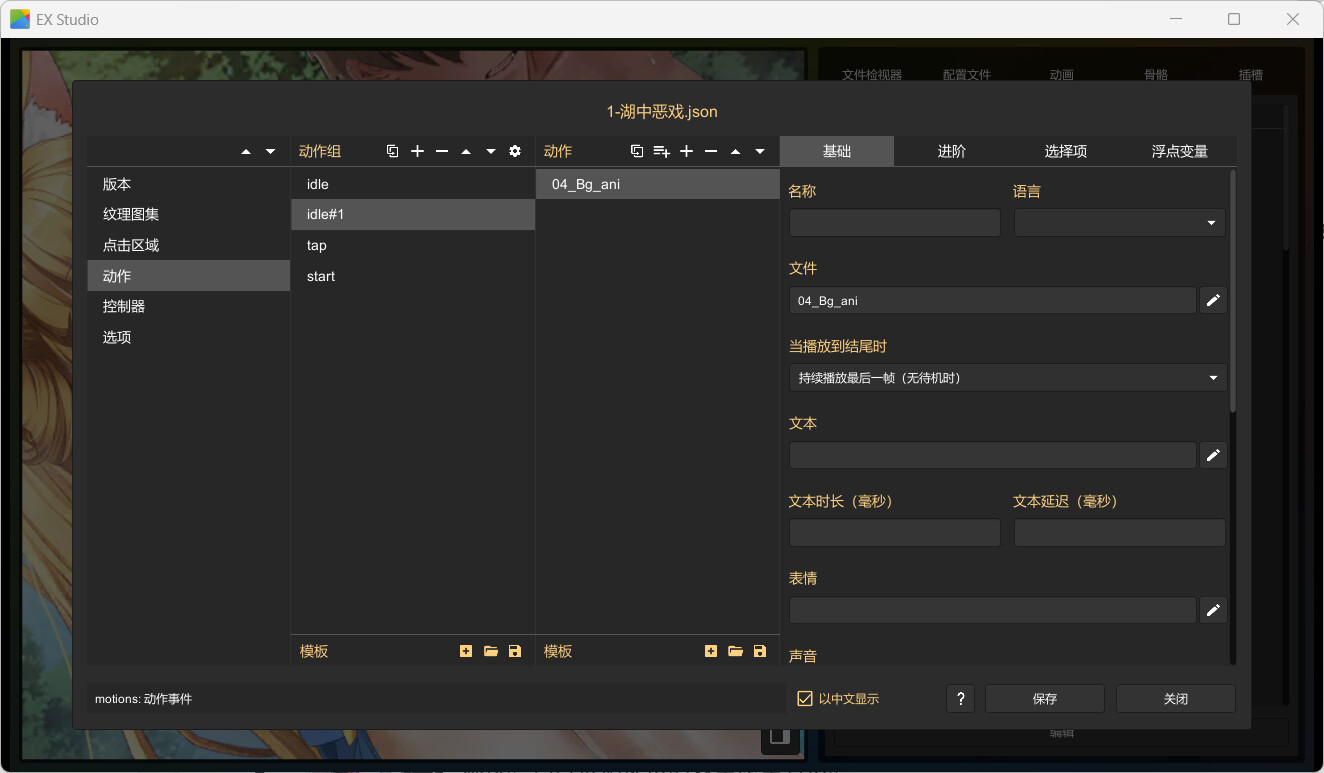This screenshot has height=773, width=1324.
Task: Open 文件检视器 tab in background window
Action: coord(872,75)
